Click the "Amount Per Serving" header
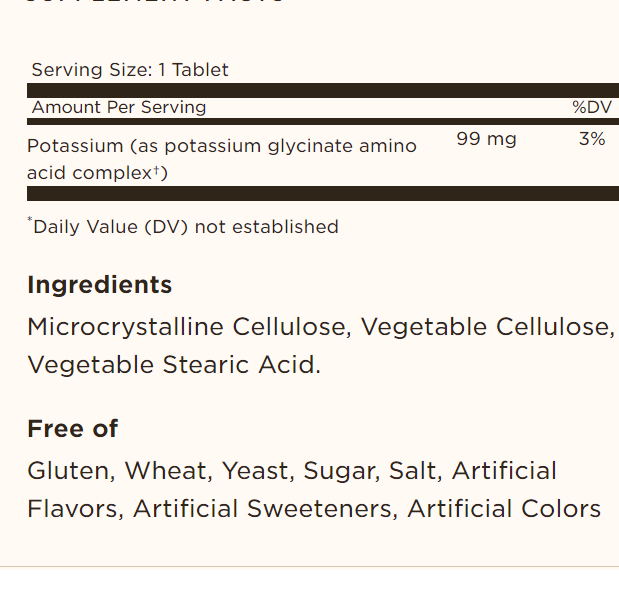 click(119, 107)
